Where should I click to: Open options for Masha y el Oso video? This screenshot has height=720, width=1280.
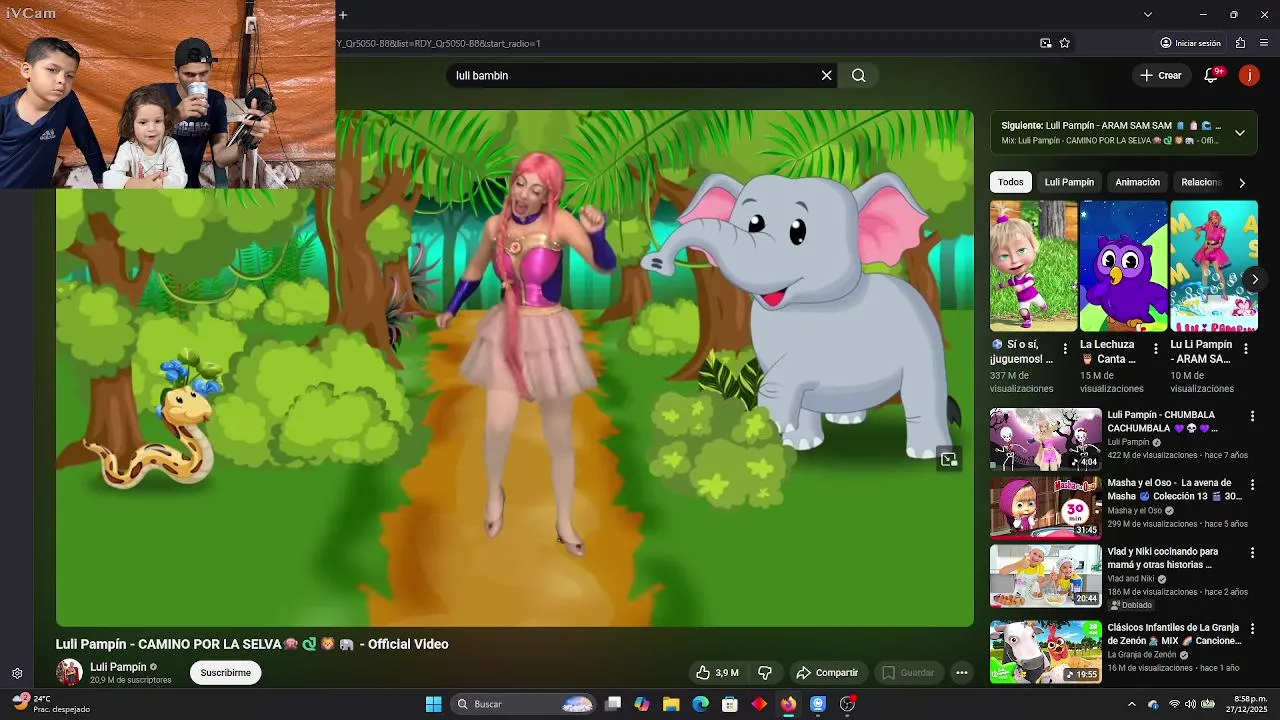pos(1252,484)
